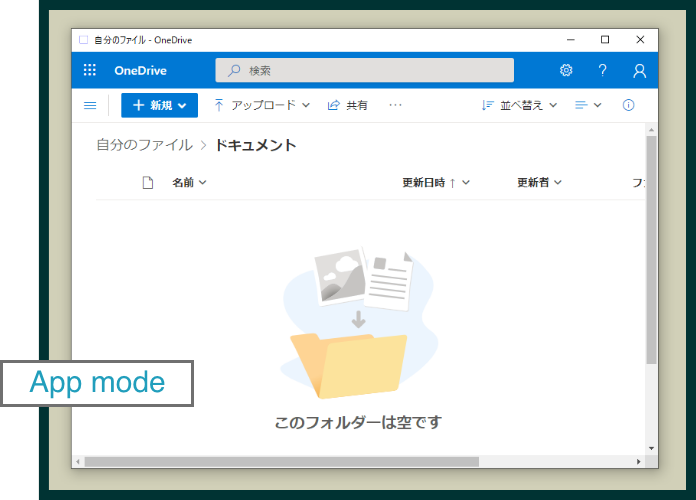
Task: Open the account profile icon
Action: 639,70
